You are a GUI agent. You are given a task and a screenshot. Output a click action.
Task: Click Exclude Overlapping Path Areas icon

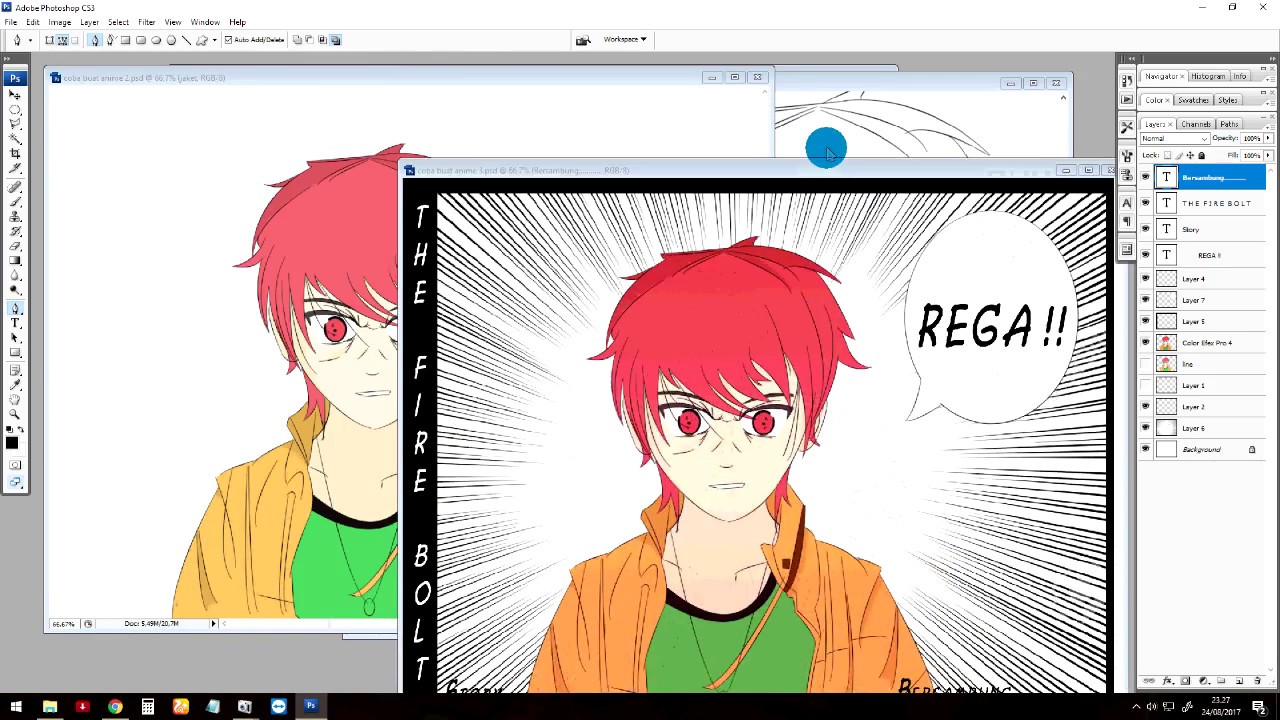point(335,40)
